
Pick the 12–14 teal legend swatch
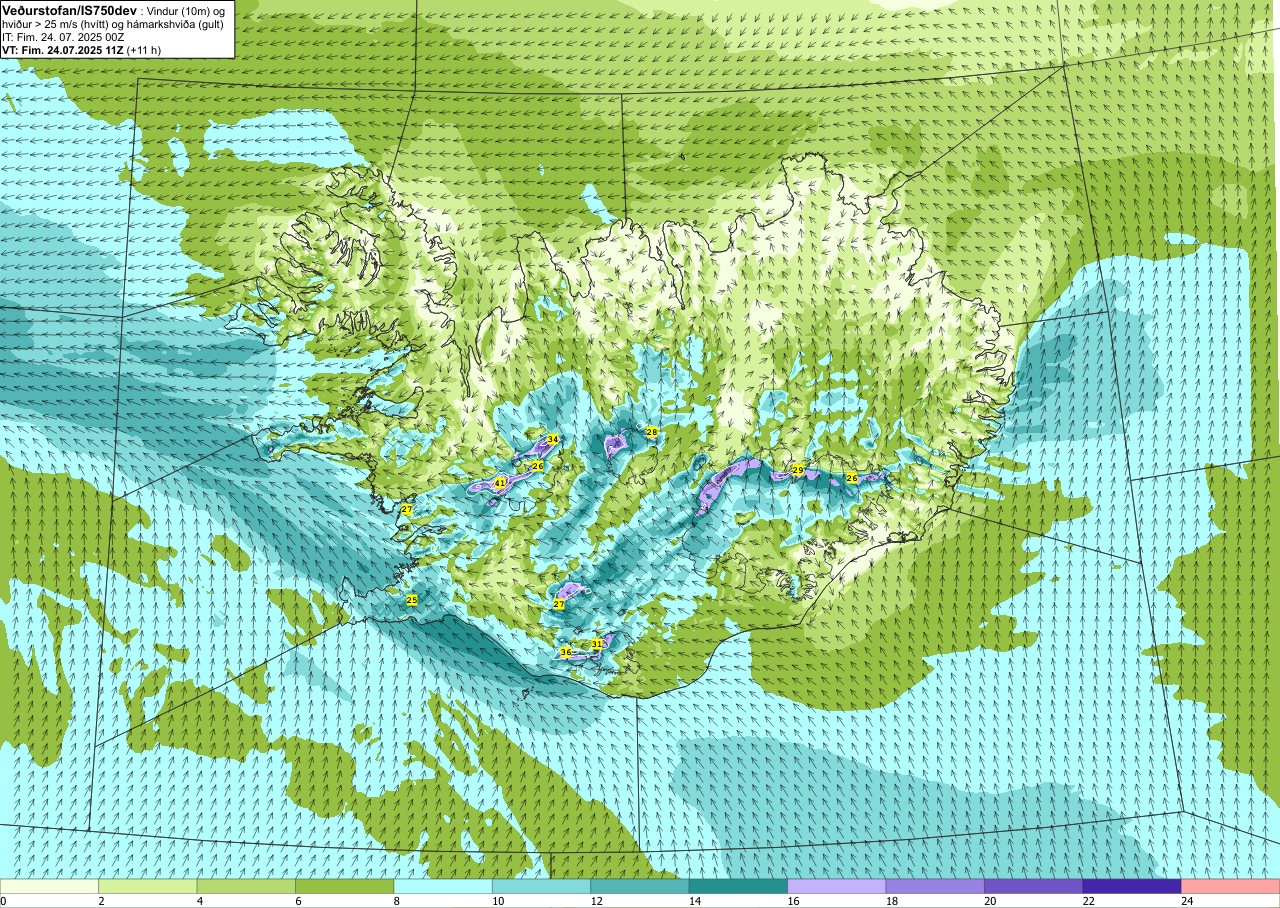pos(640,886)
